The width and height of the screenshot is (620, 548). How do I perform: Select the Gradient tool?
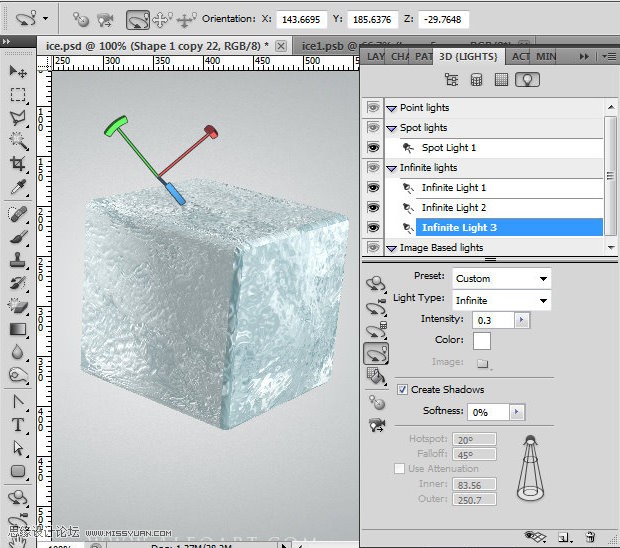pos(18,329)
